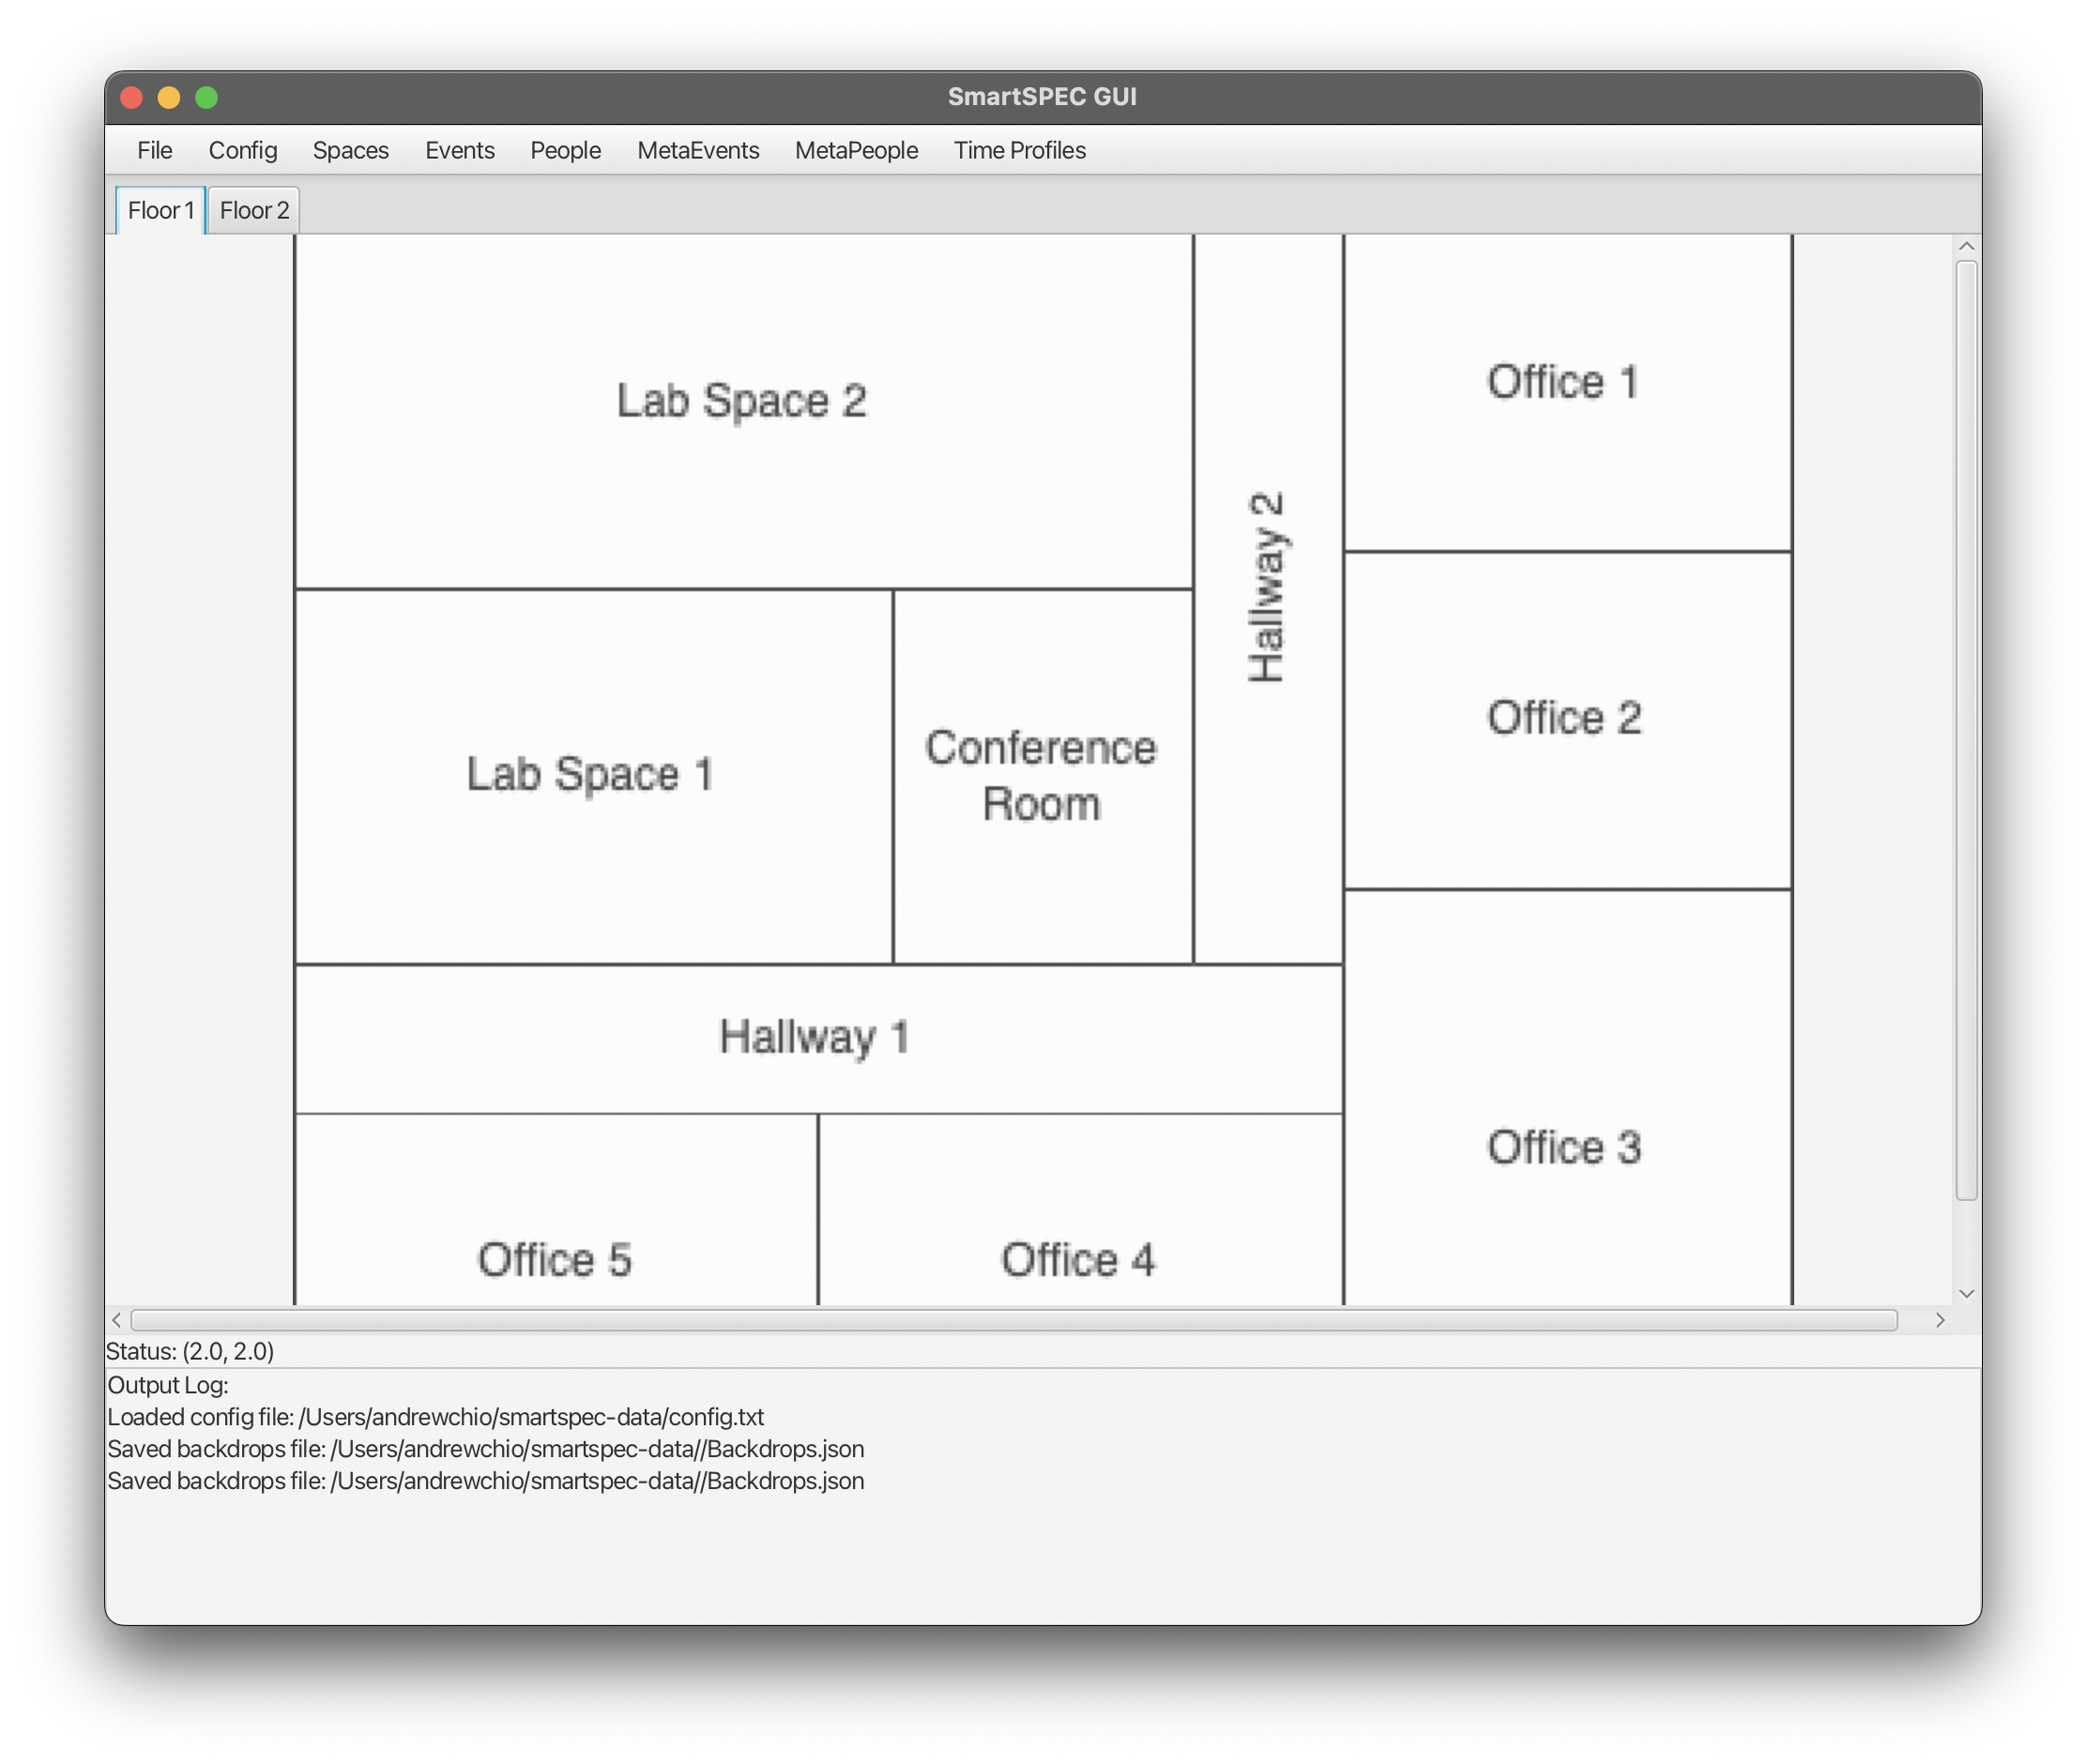Select the Office 5 room
This screenshot has height=1764, width=2087.
click(x=556, y=1209)
